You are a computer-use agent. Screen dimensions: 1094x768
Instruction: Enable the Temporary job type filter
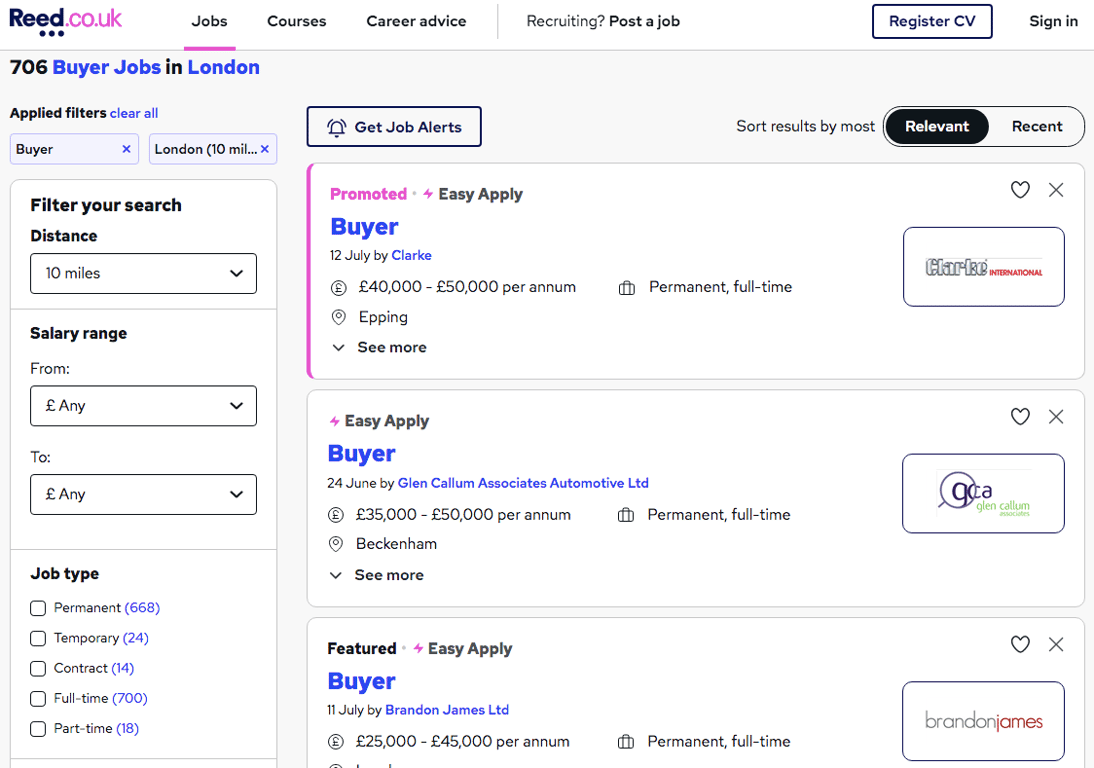point(38,638)
